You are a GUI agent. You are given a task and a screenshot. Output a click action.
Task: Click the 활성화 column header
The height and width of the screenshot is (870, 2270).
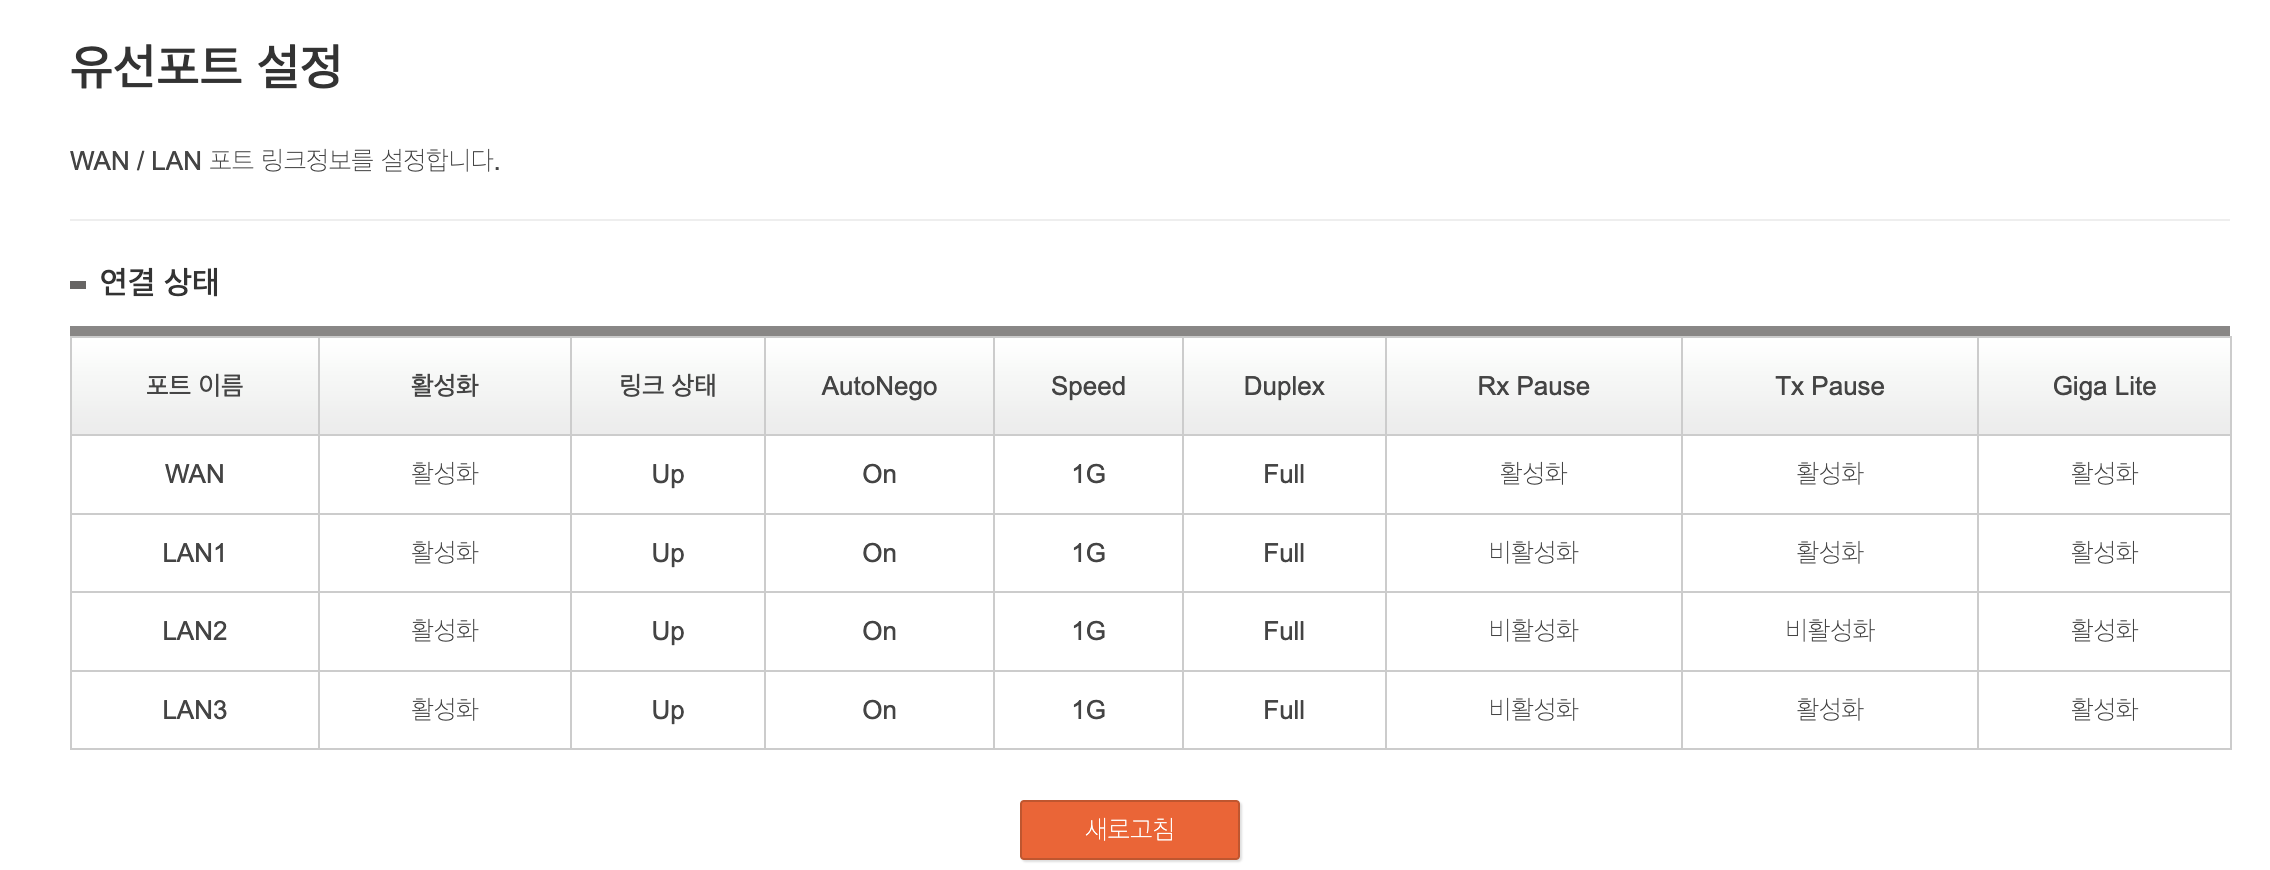click(444, 386)
